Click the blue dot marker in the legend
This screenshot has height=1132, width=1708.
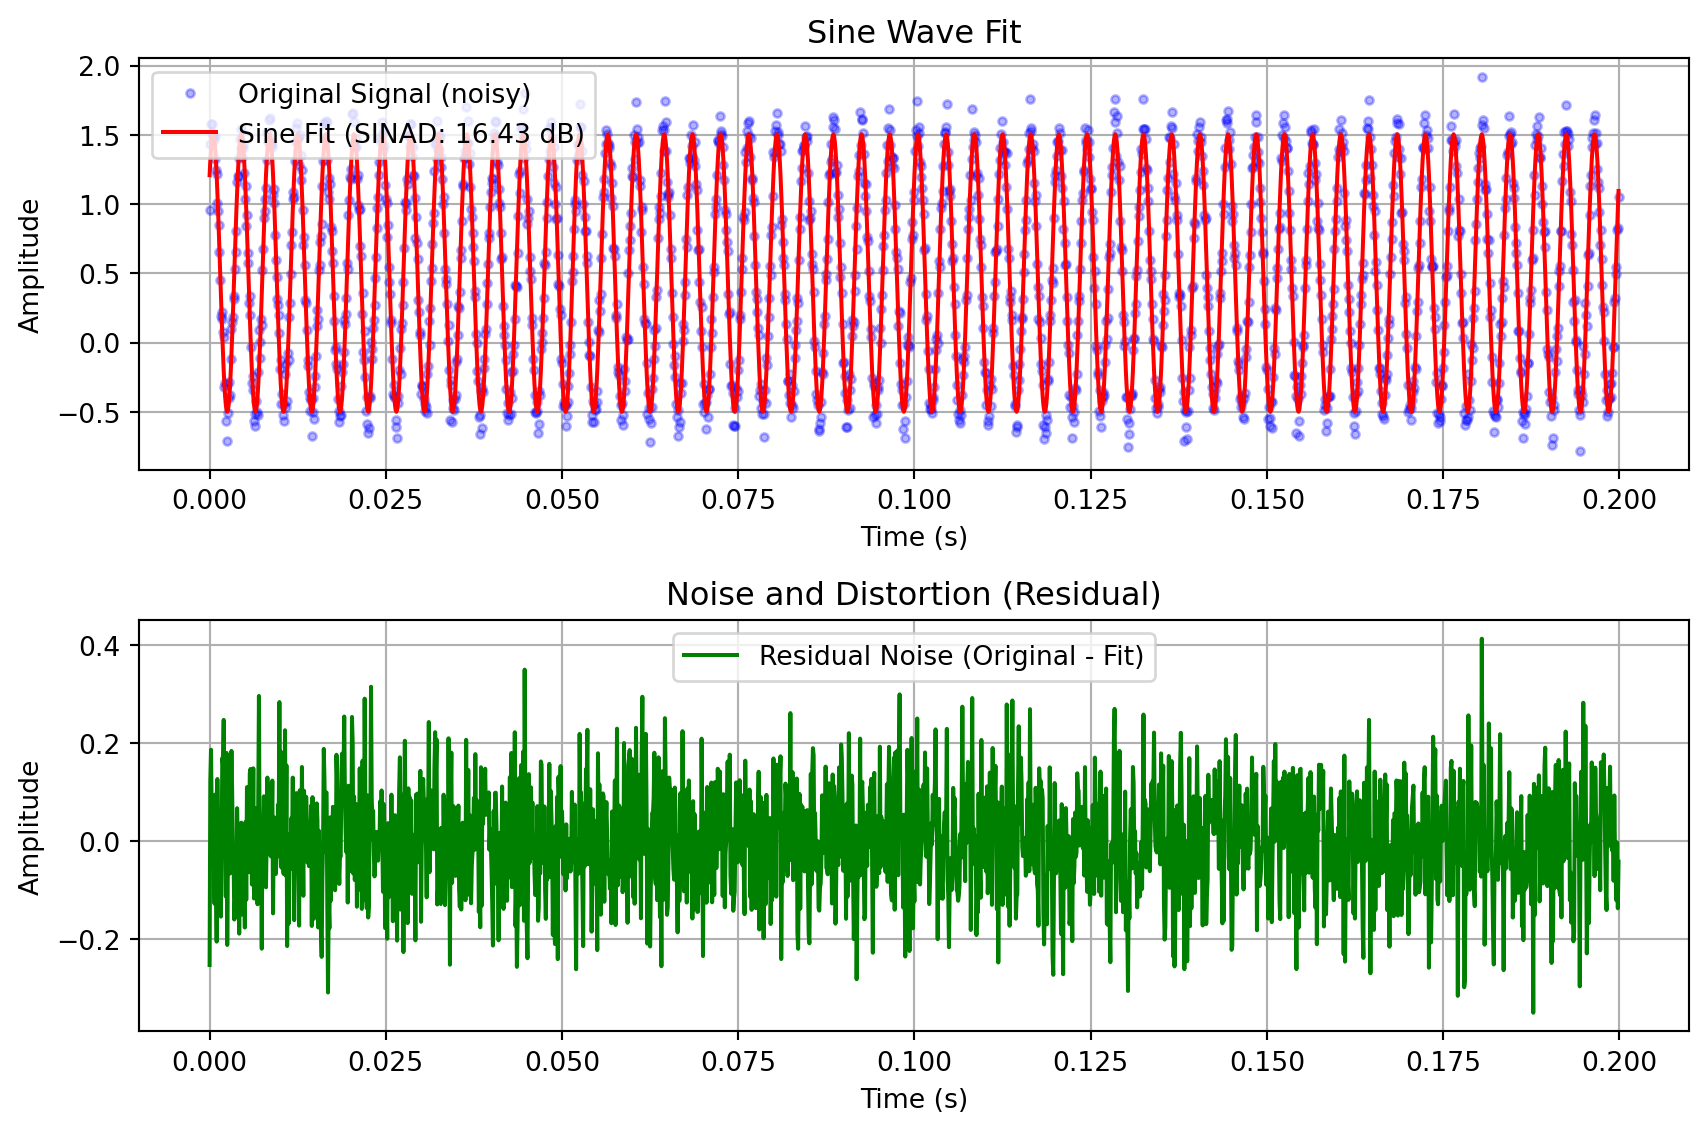[190, 94]
